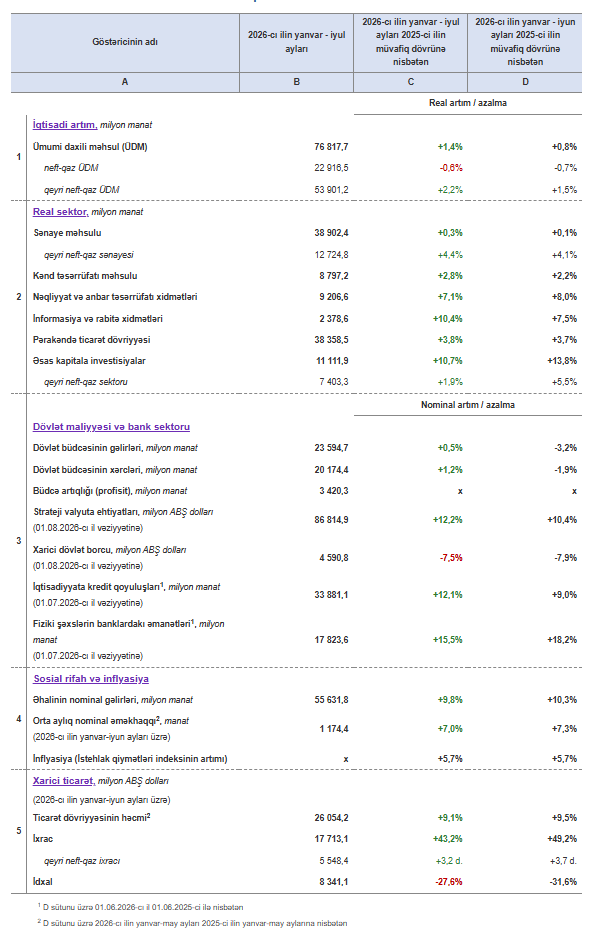590x938 pixels.
Task: Open Dövlət maliyyəsi və bank sektoru link
Action: coord(111,427)
